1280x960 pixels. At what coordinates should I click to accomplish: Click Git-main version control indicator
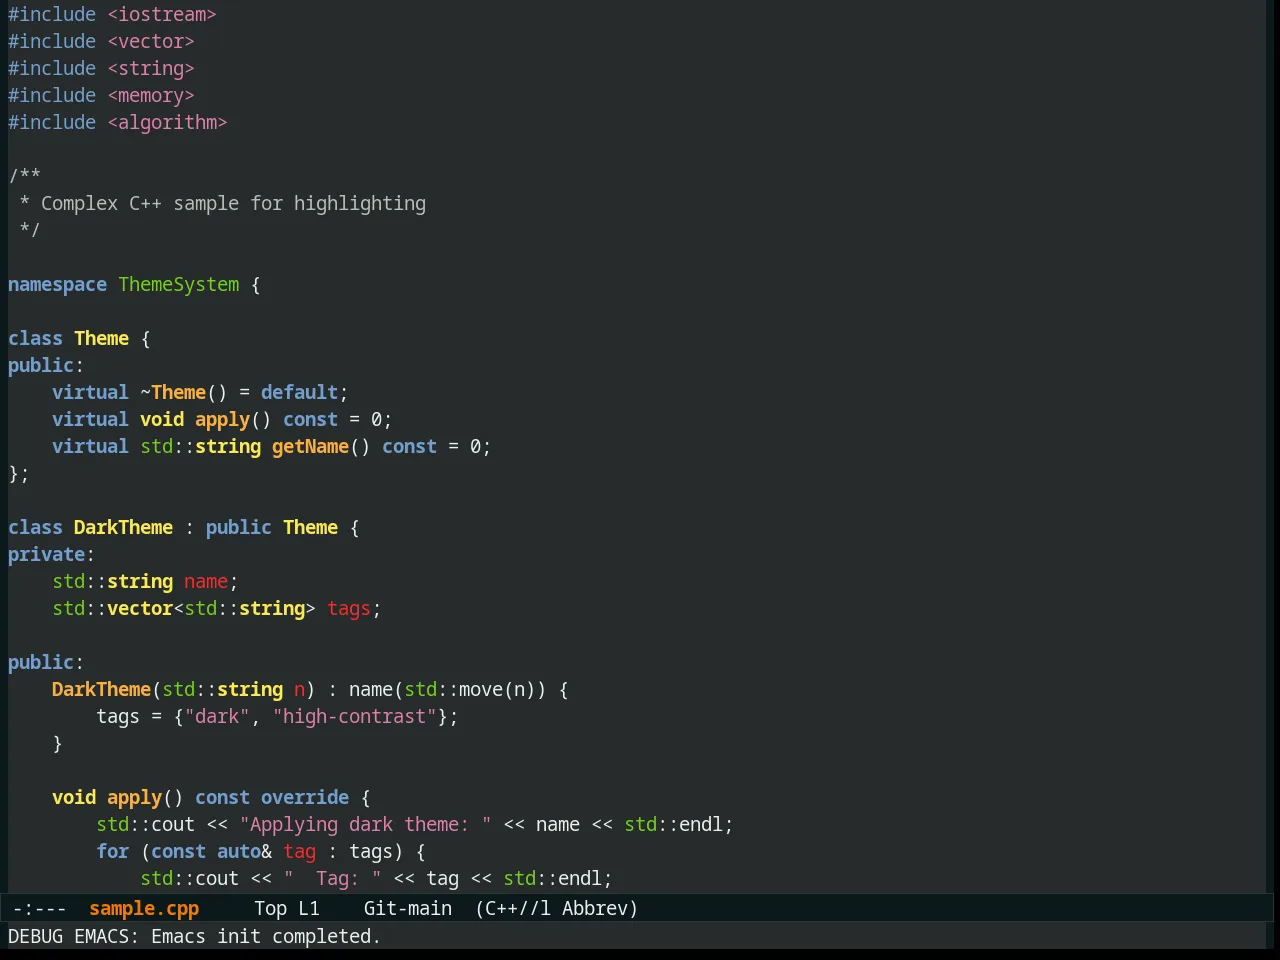tap(408, 908)
